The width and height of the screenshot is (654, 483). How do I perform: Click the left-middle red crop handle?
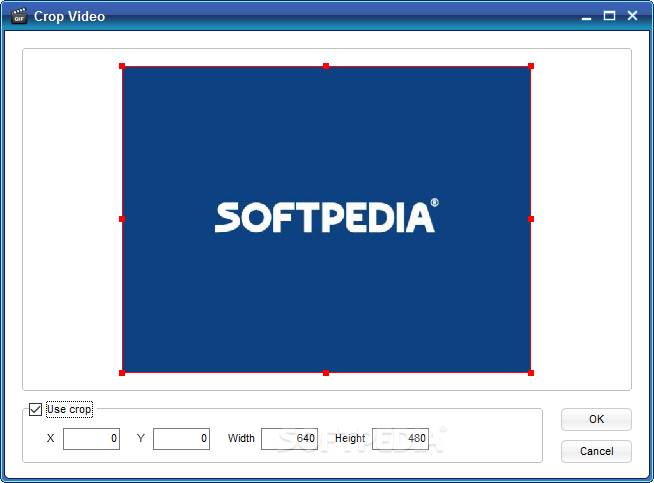(x=122, y=219)
